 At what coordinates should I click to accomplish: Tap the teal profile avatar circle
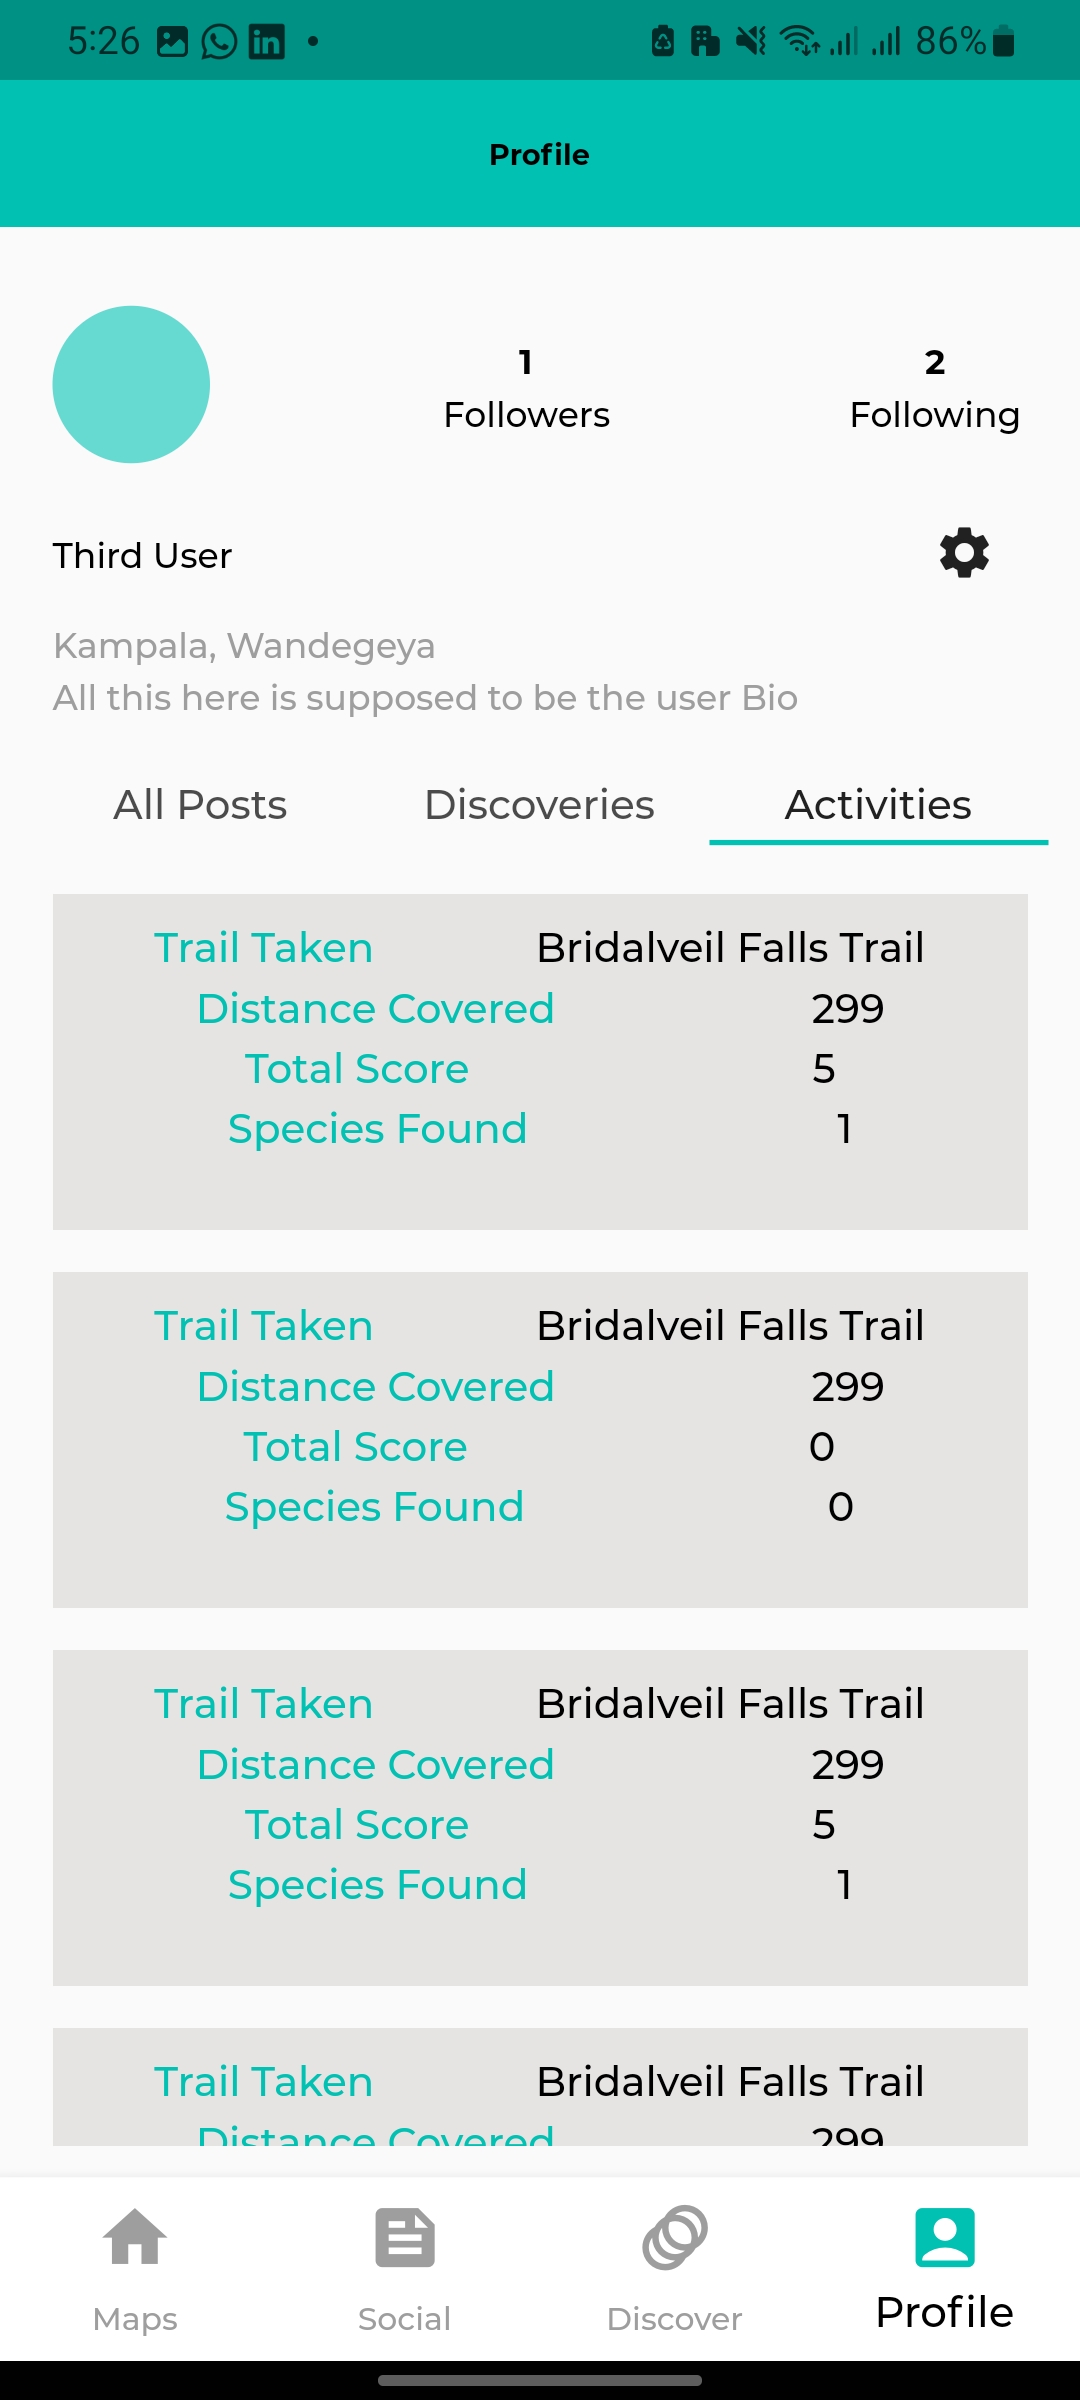[131, 385]
